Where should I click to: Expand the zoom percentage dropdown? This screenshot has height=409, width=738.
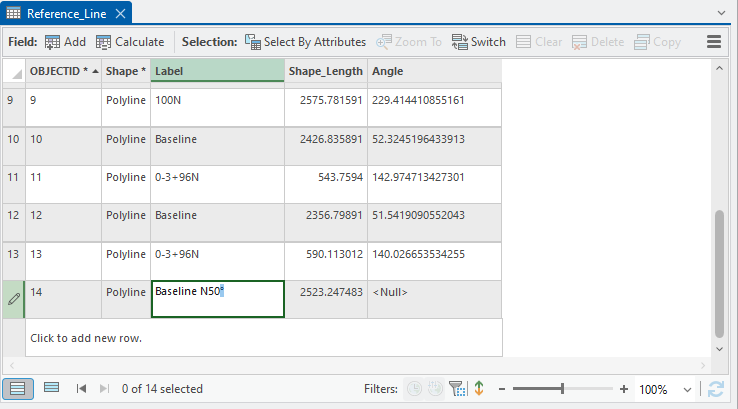pyautogui.click(x=687, y=390)
